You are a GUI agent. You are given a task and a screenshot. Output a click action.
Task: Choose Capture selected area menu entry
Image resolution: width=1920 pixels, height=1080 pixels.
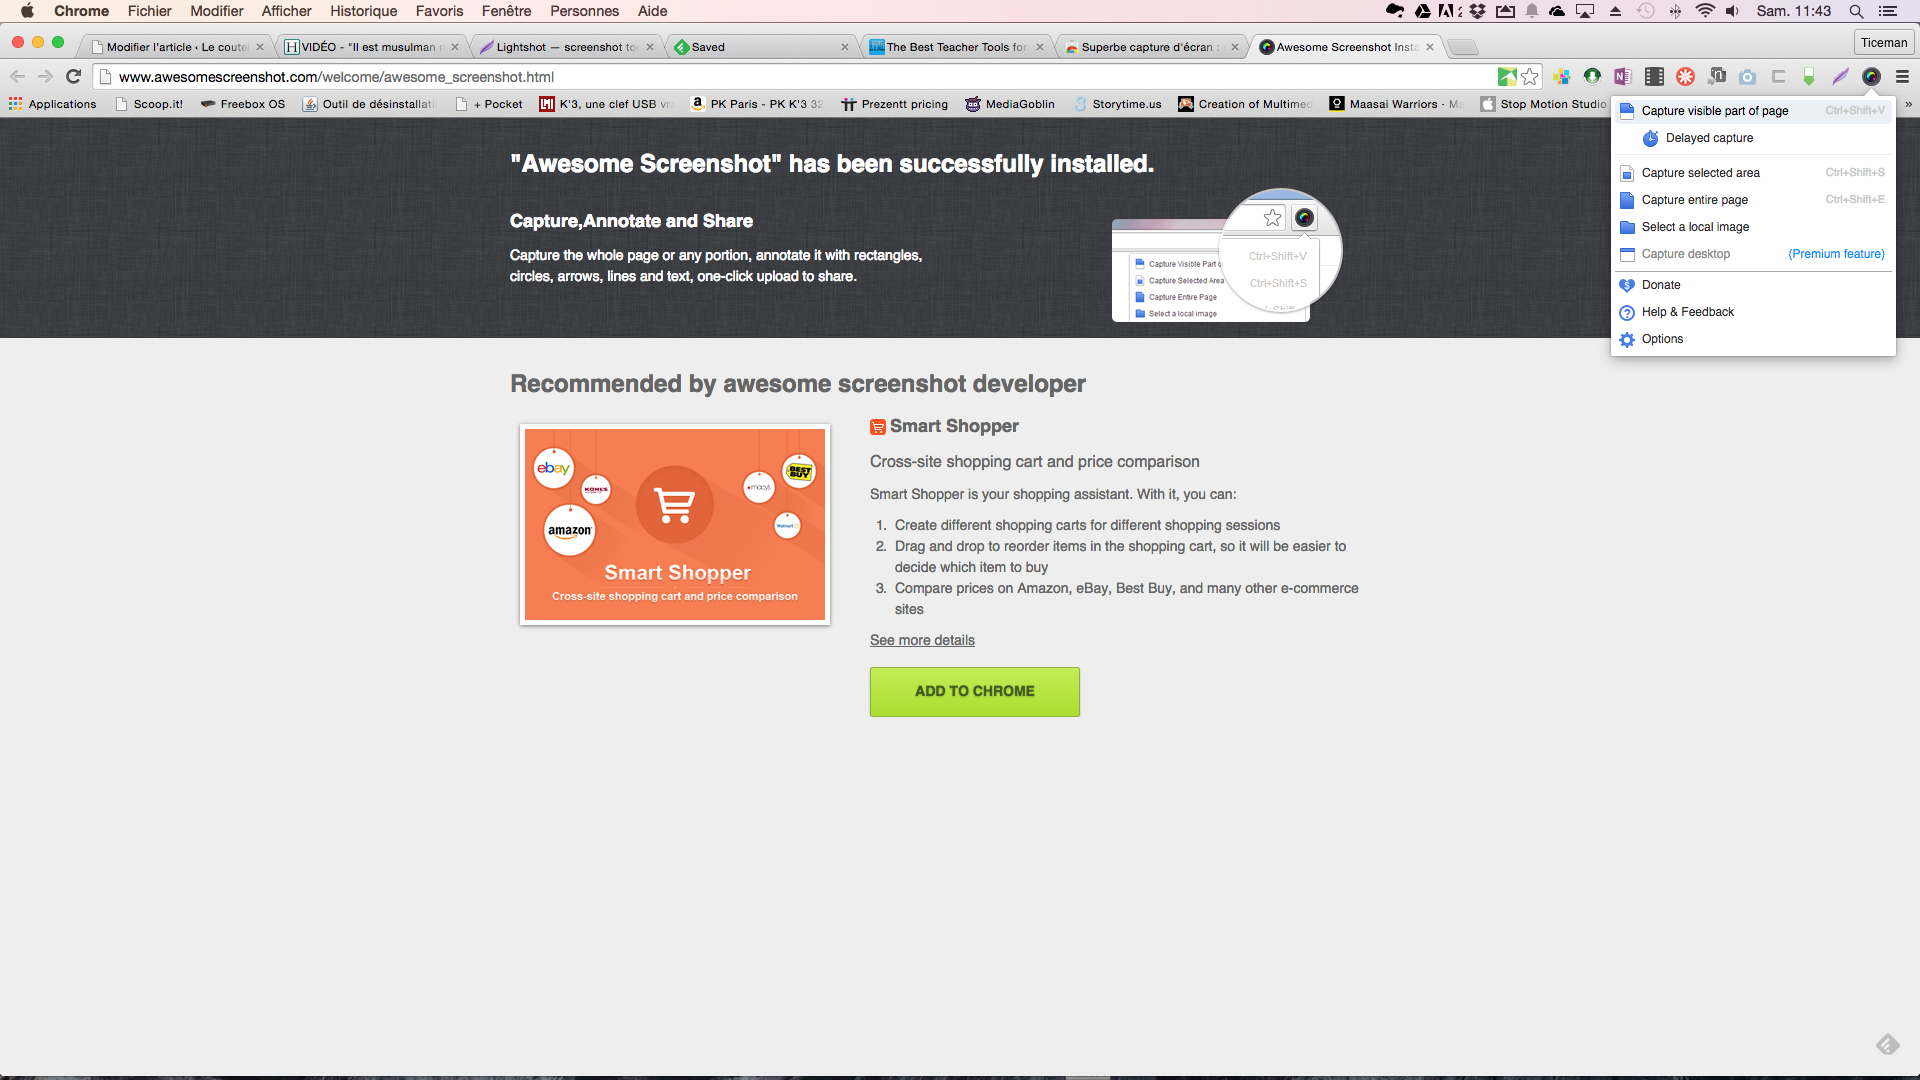tap(1700, 173)
